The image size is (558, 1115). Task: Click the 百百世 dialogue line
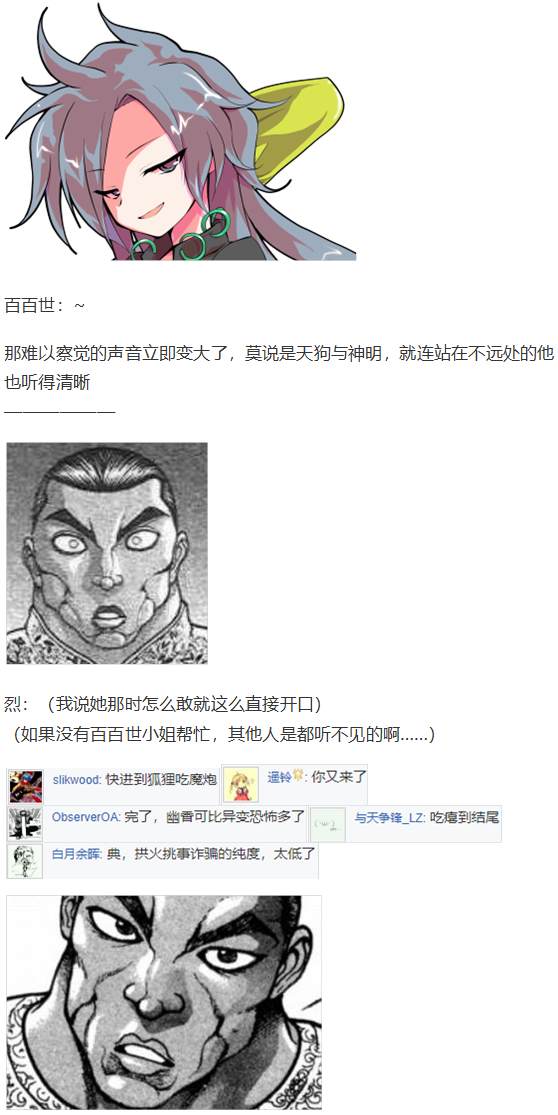point(45,306)
